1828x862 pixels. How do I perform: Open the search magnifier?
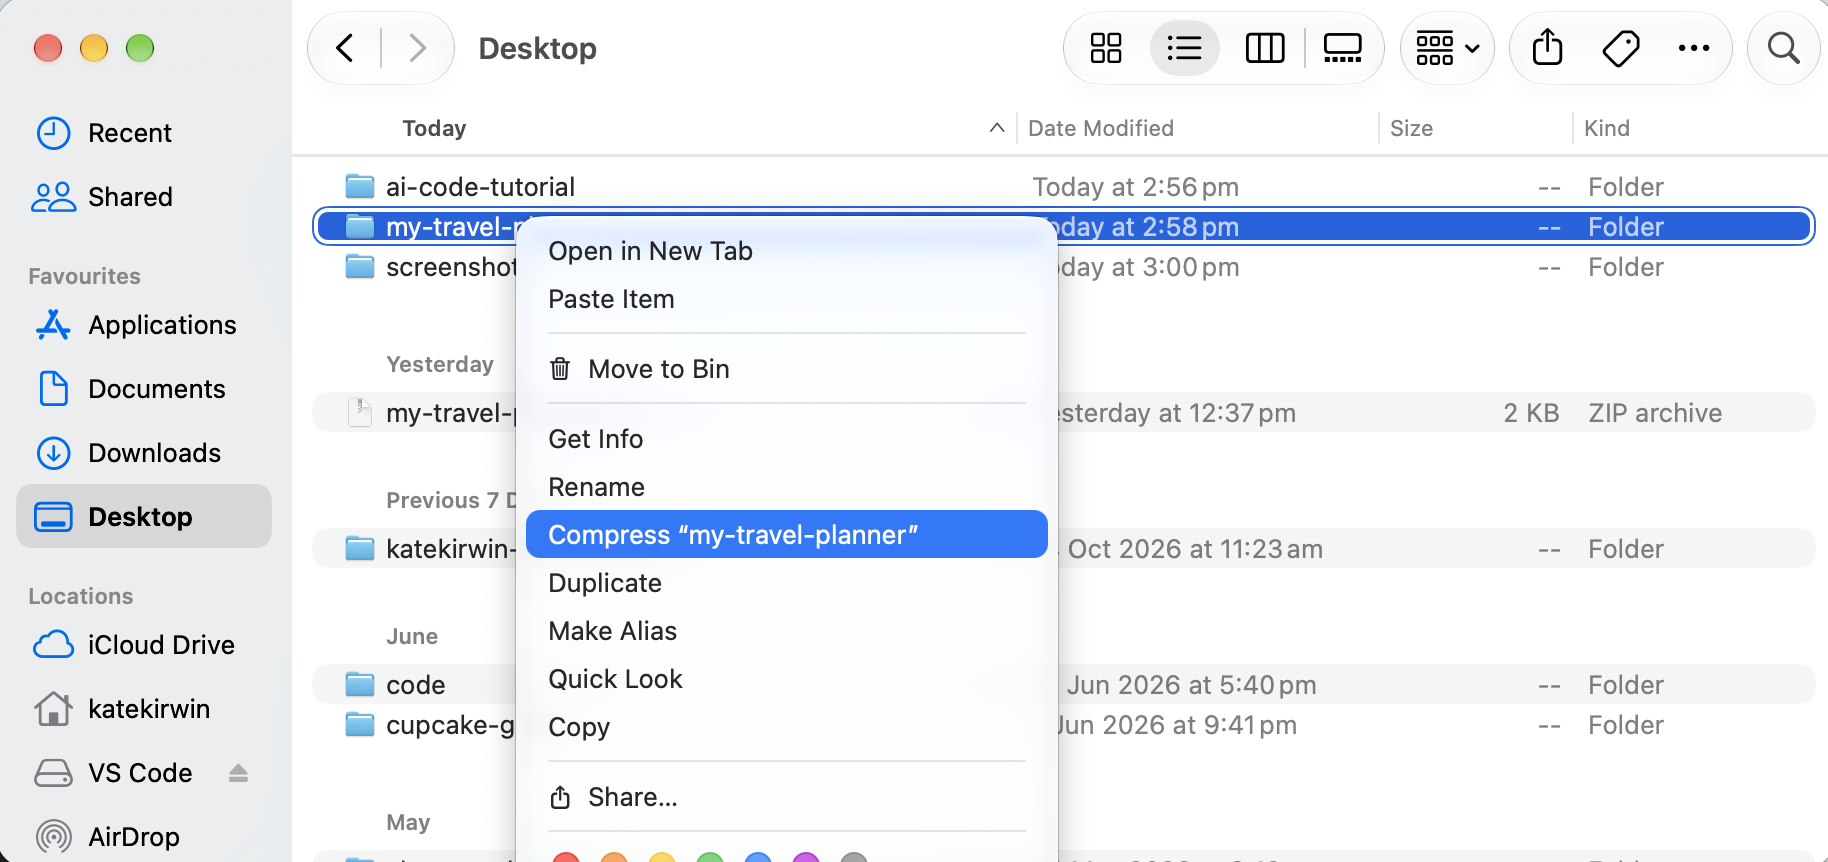[1784, 48]
